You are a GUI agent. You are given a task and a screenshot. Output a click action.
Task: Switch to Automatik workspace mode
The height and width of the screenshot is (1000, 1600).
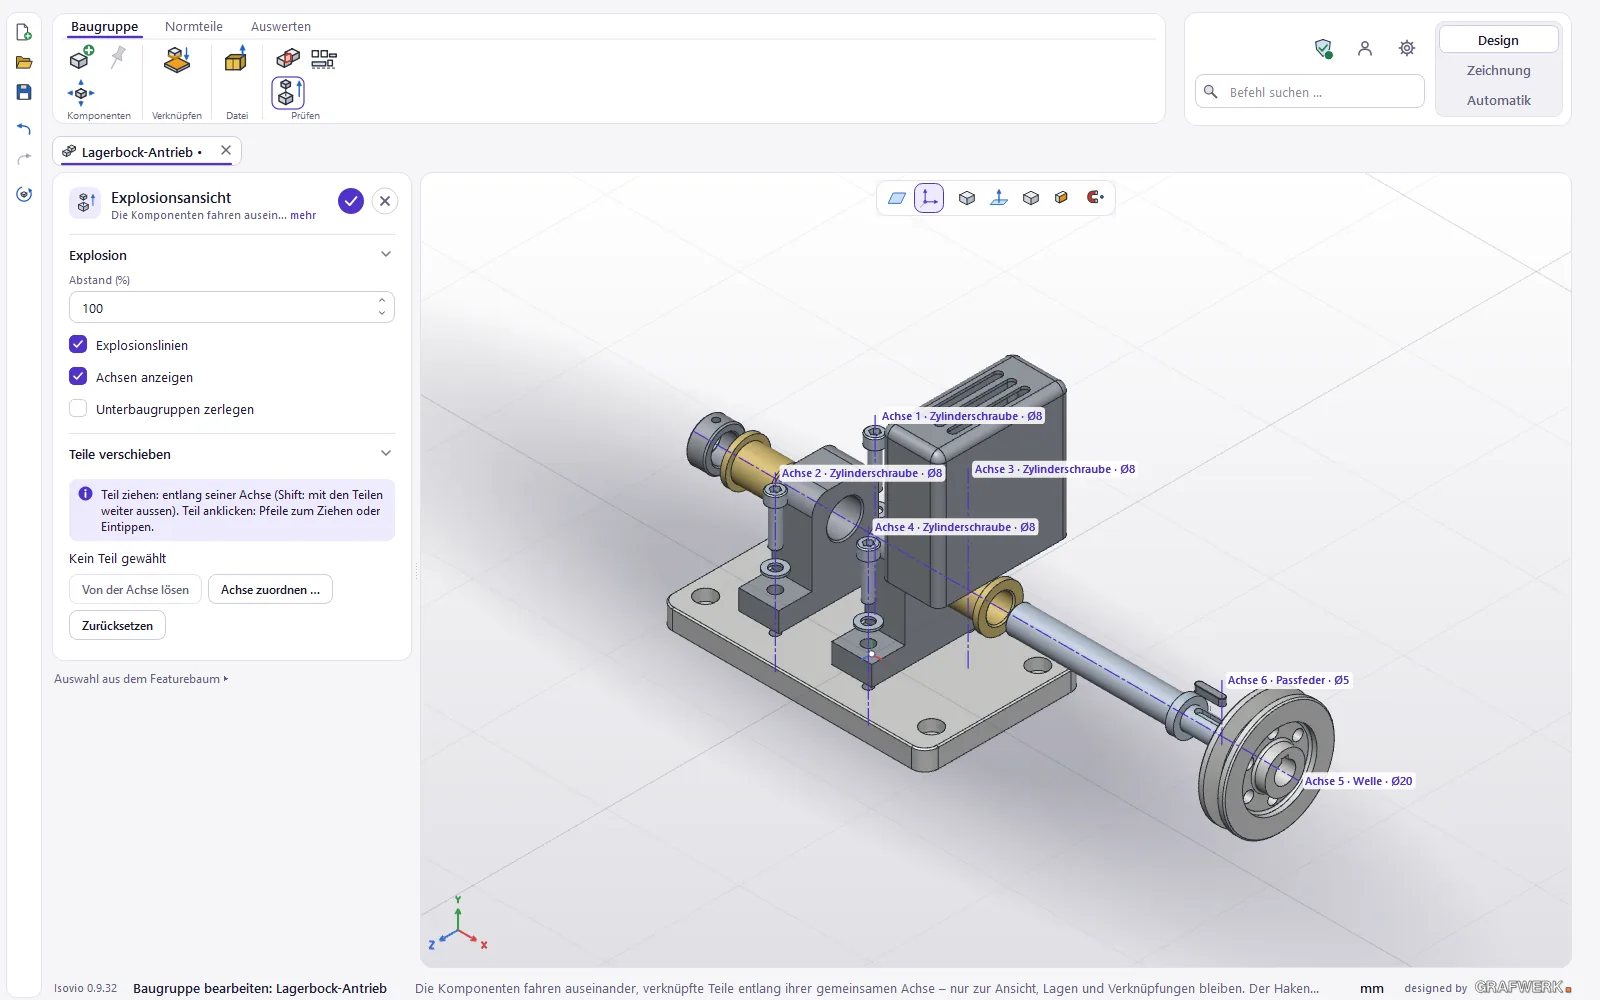[1498, 100]
